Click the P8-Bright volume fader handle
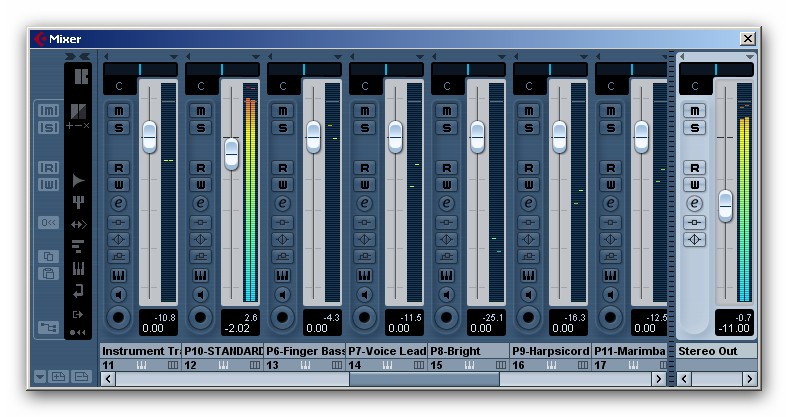Screen dimensions: 788x417 click(x=477, y=137)
